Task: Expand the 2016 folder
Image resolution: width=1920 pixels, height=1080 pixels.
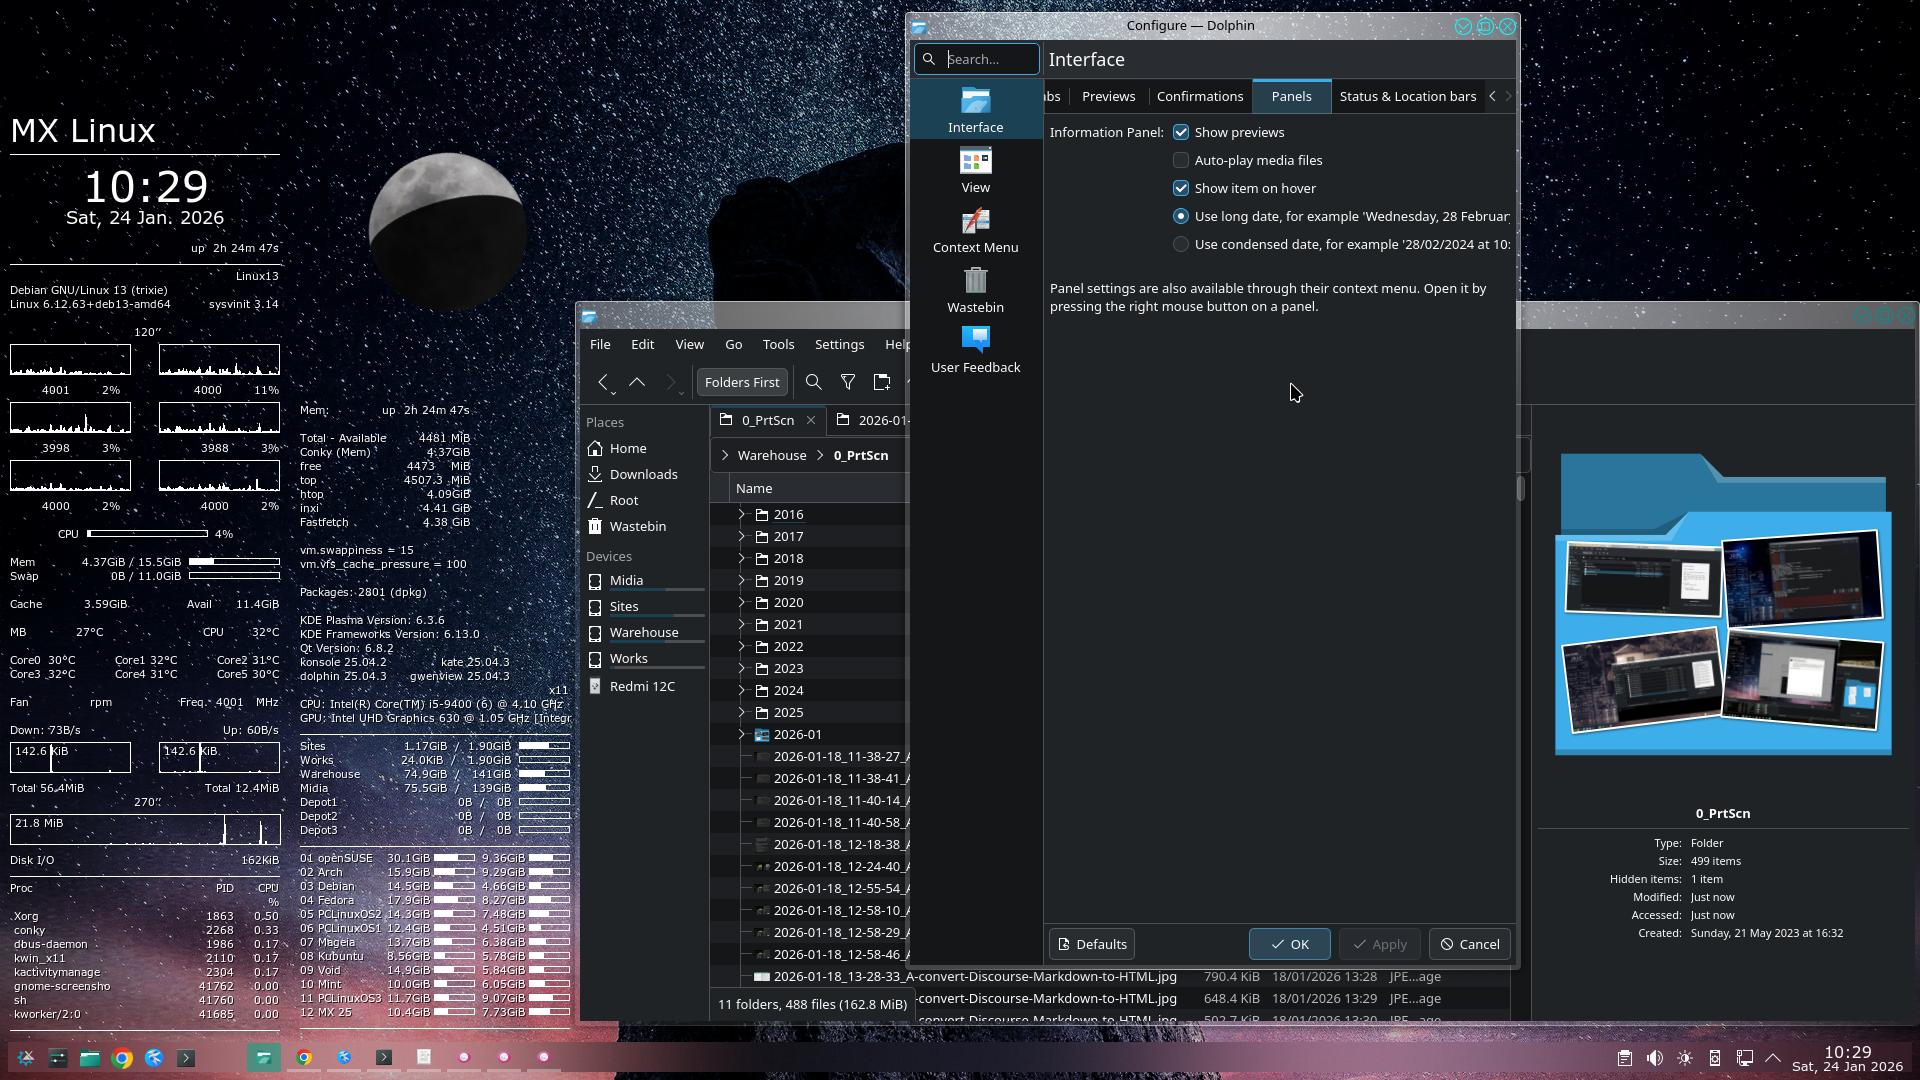Action: [742, 514]
